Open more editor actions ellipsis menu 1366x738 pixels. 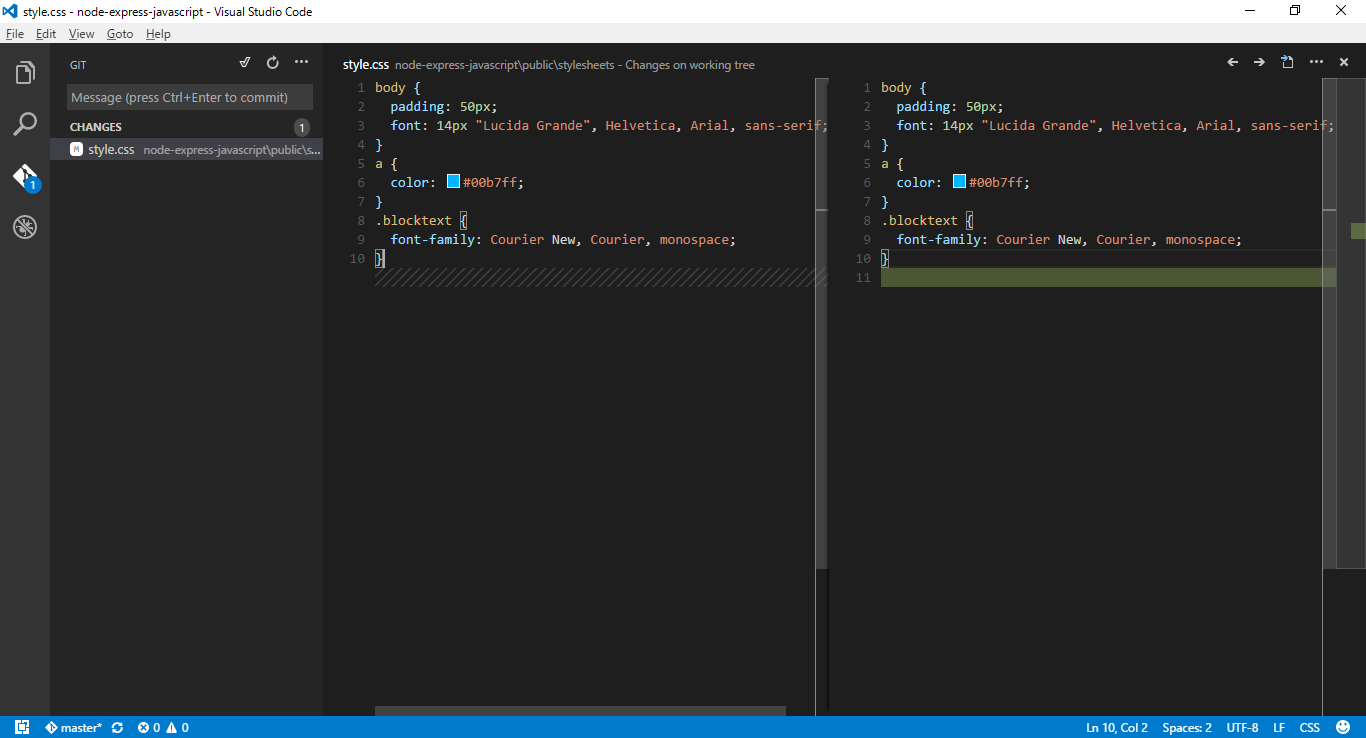(1316, 63)
